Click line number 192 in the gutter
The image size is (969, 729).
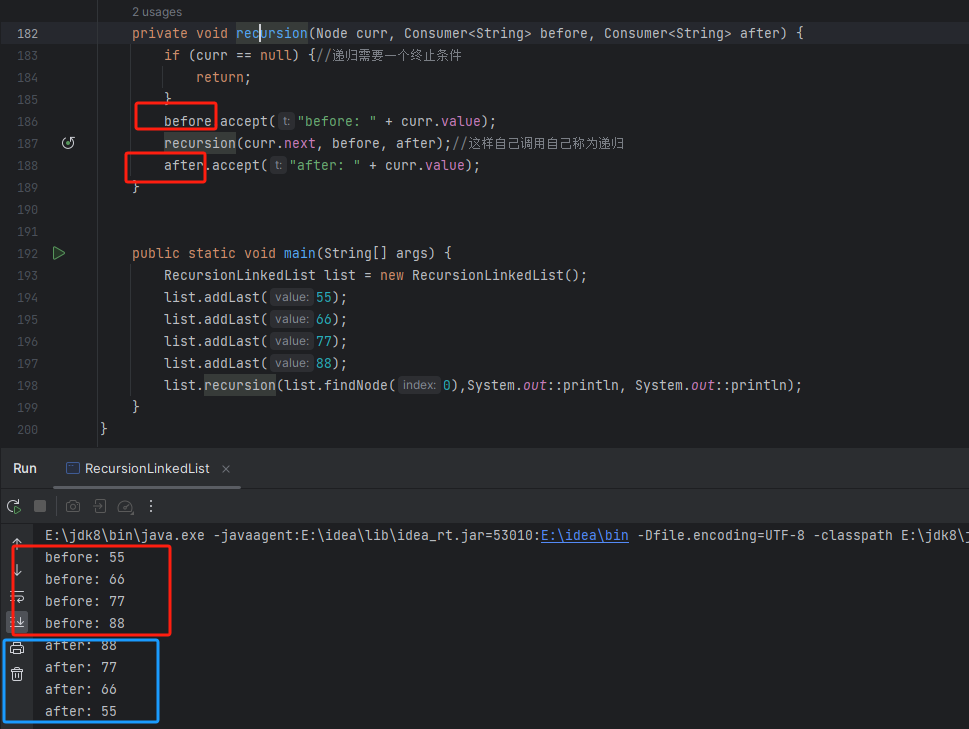click(x=27, y=253)
